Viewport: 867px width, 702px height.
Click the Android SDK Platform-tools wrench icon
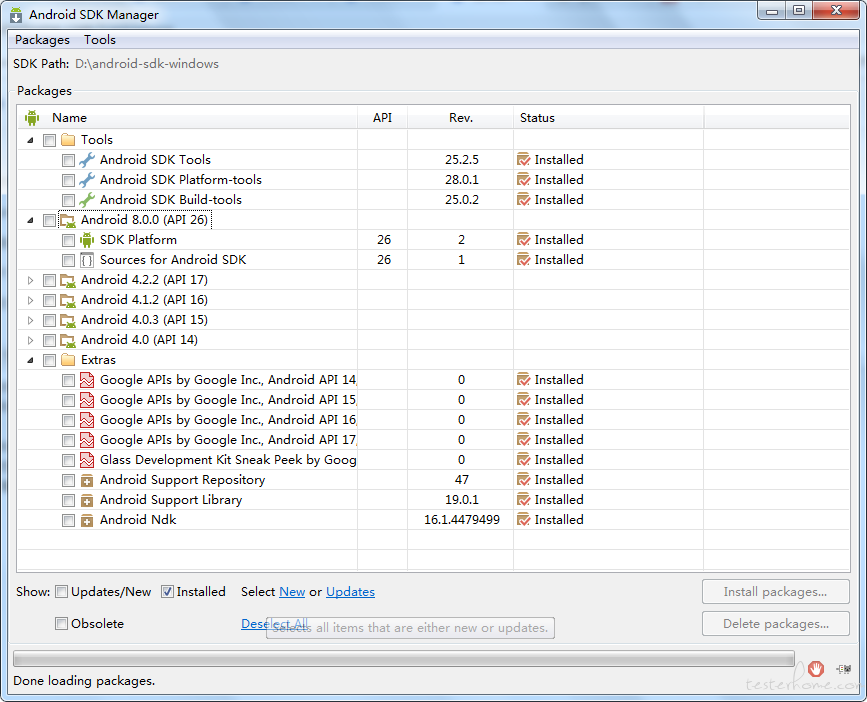tap(87, 180)
